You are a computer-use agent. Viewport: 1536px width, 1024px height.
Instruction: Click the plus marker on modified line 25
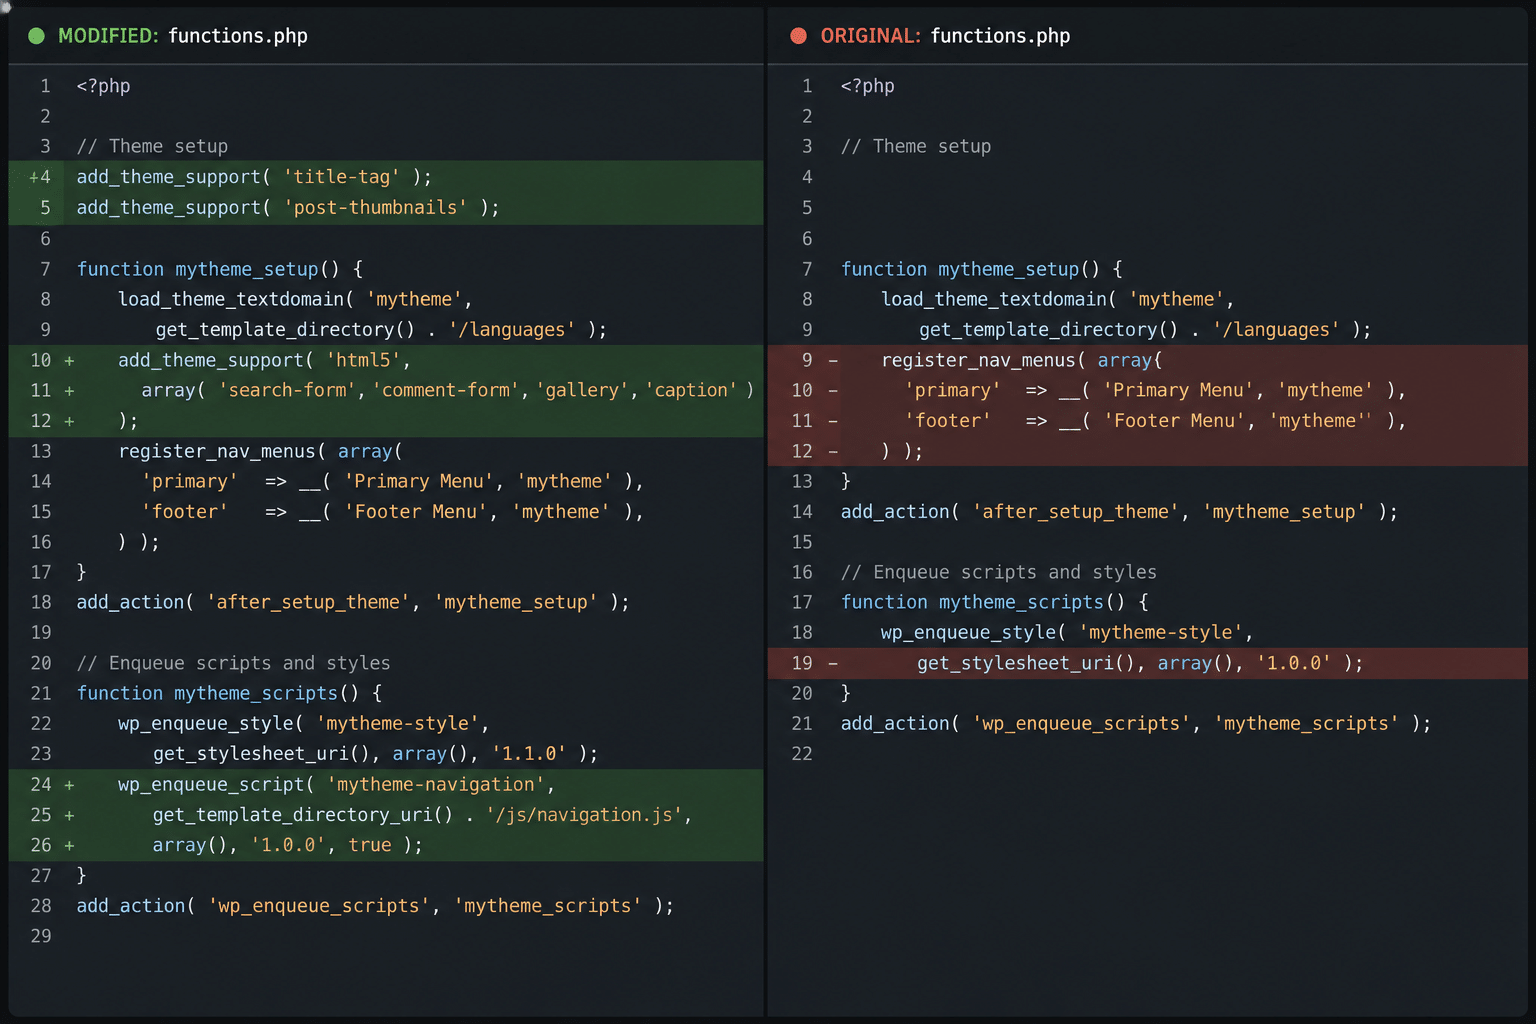[69, 815]
